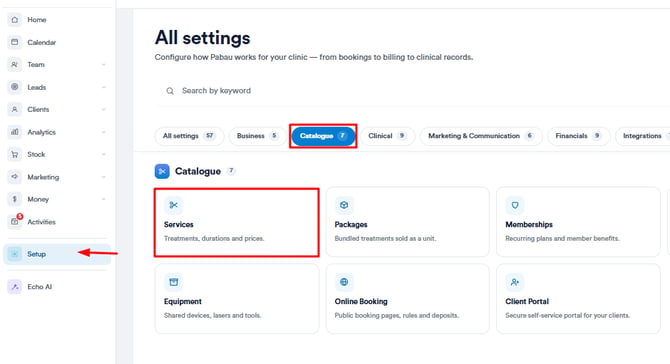Click 'Recurring plans and member benefits.' text

point(562,238)
